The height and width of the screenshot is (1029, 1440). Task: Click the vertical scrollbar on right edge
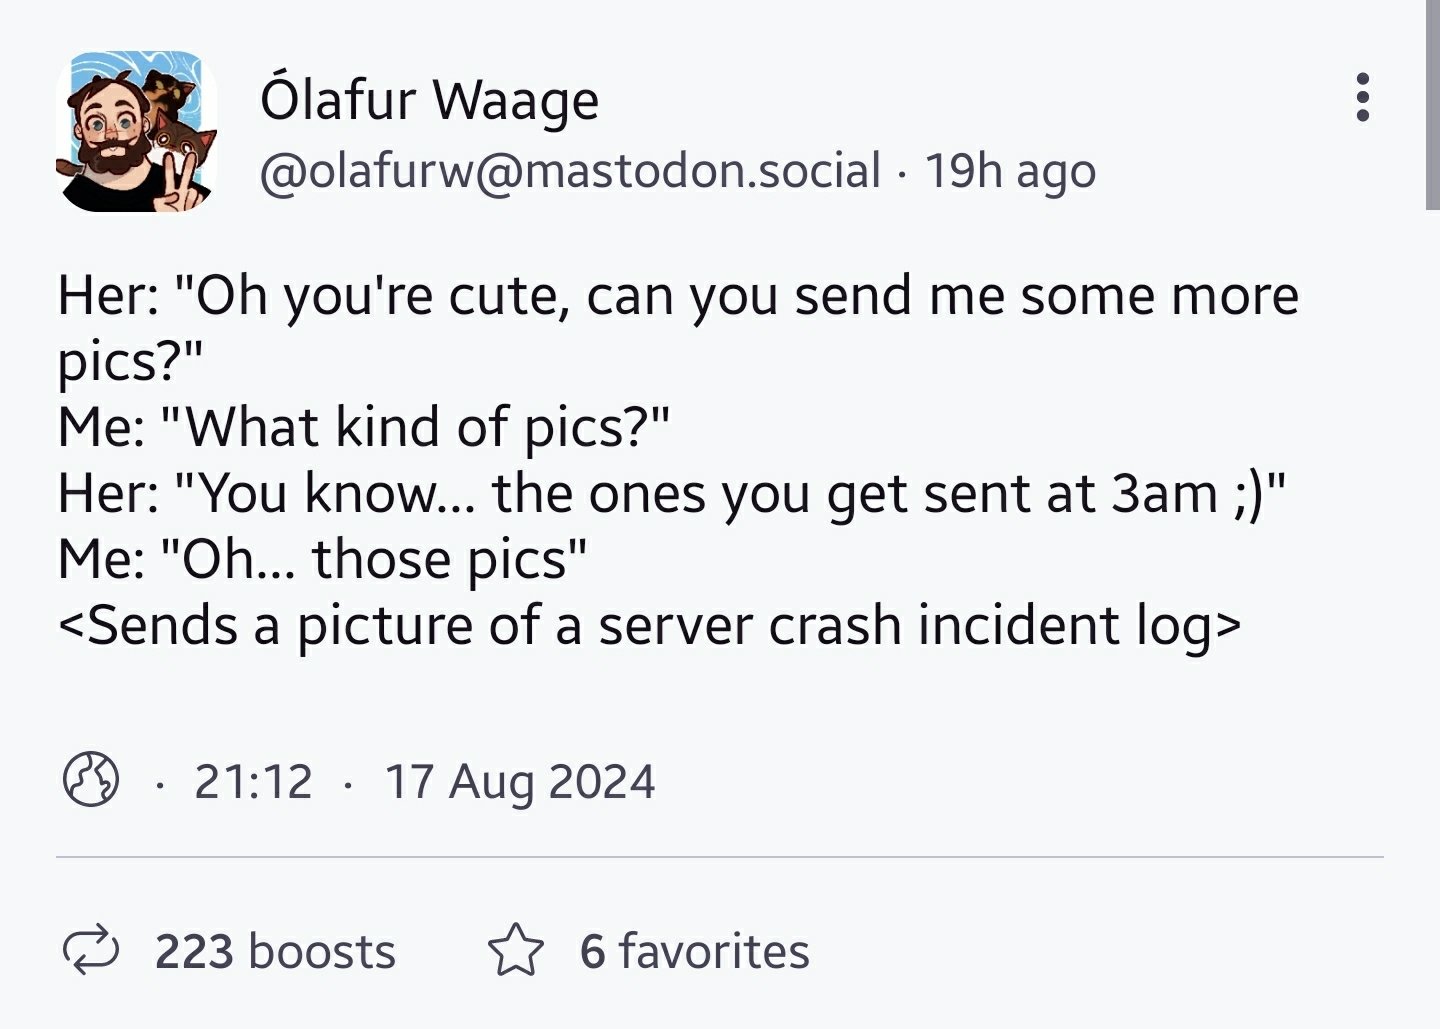click(x=1432, y=105)
